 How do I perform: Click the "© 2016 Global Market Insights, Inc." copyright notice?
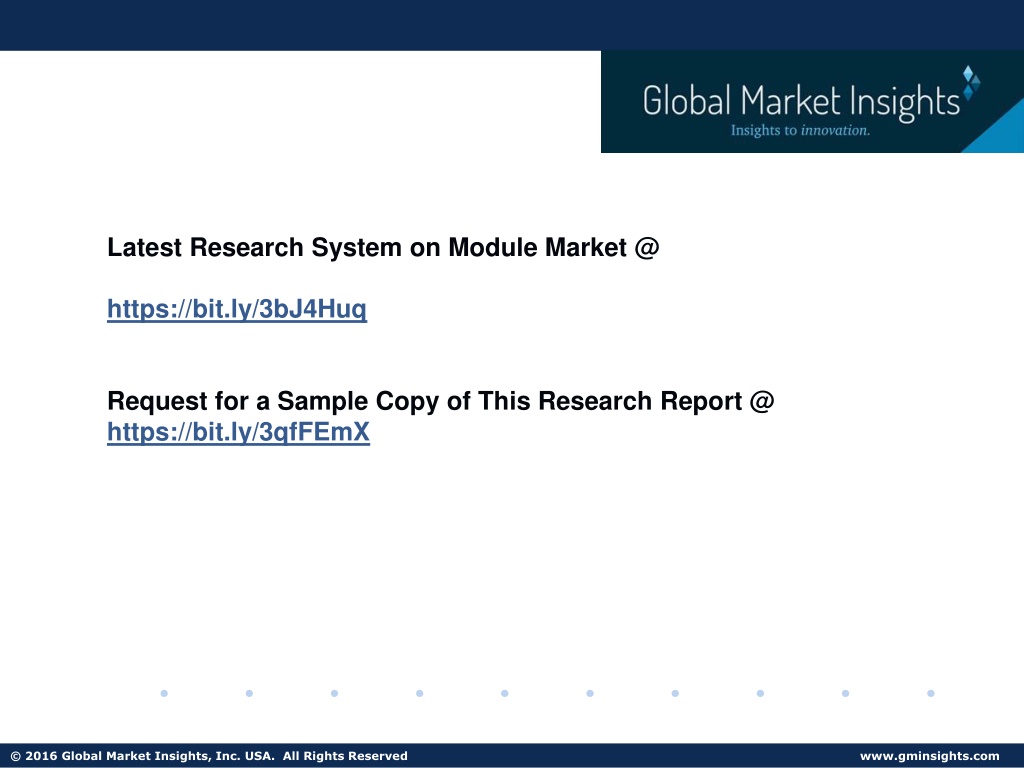[209, 756]
